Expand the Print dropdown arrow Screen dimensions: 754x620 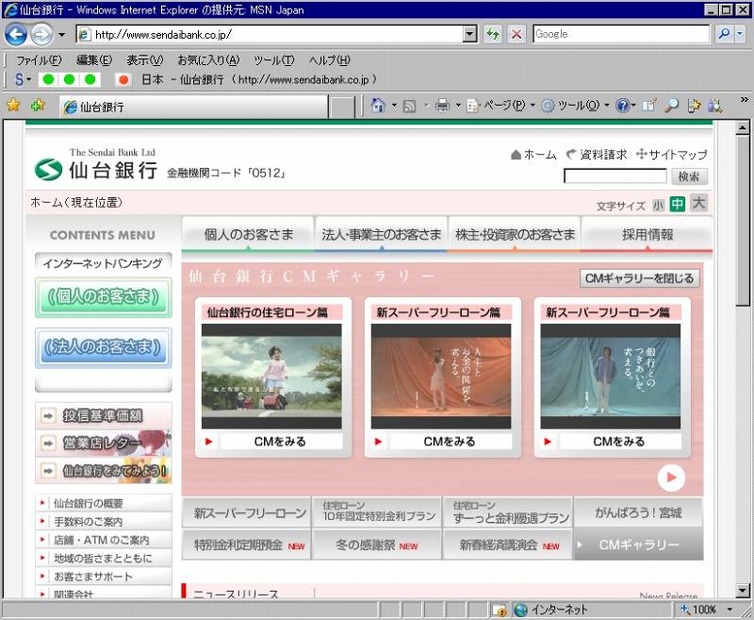458,105
